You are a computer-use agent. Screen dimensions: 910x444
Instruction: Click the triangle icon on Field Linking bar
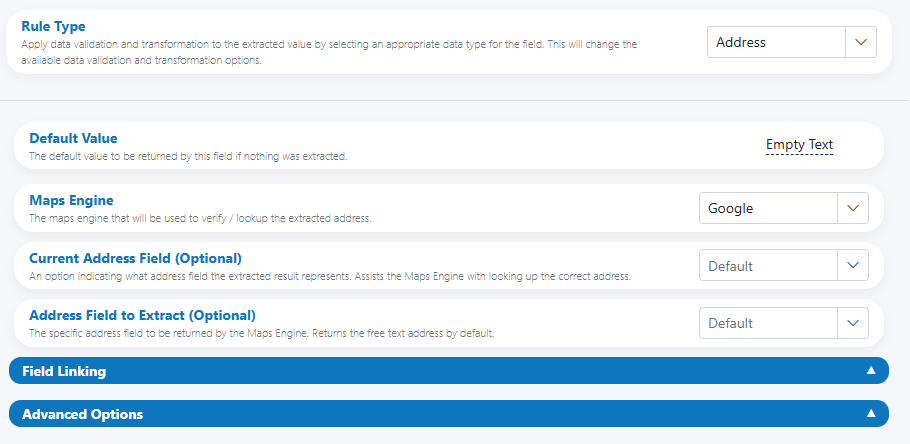tap(871, 370)
